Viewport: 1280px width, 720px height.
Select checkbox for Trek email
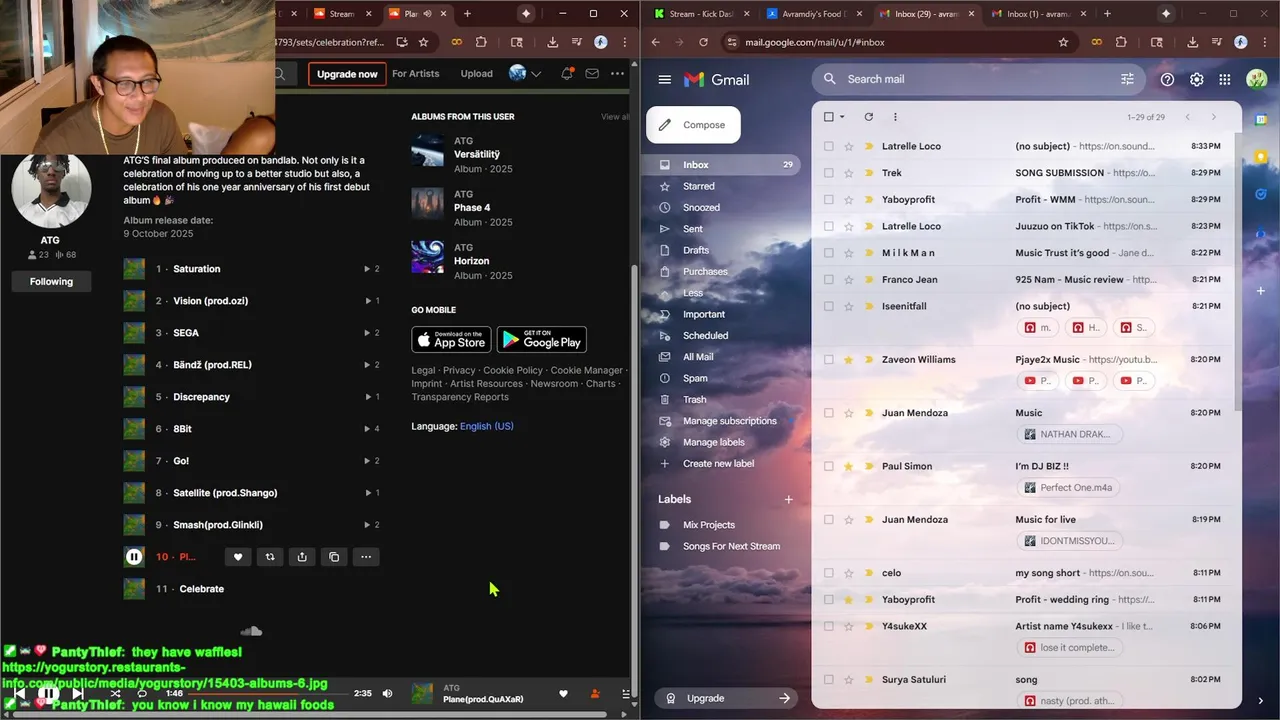coord(828,173)
